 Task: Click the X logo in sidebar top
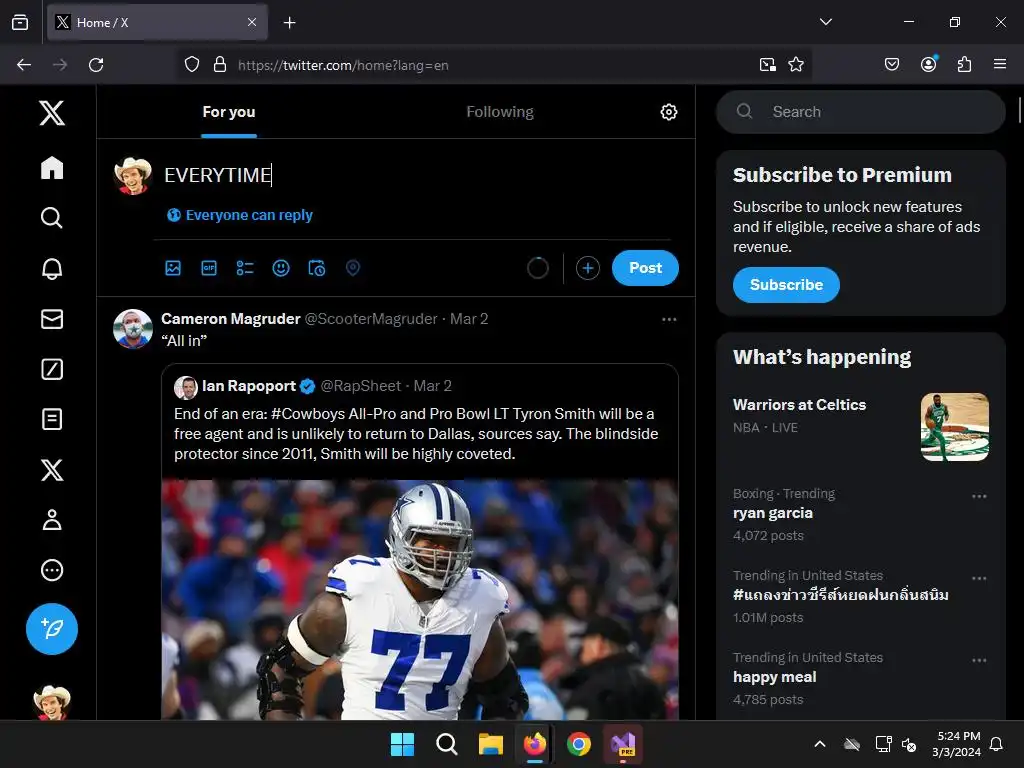point(52,113)
